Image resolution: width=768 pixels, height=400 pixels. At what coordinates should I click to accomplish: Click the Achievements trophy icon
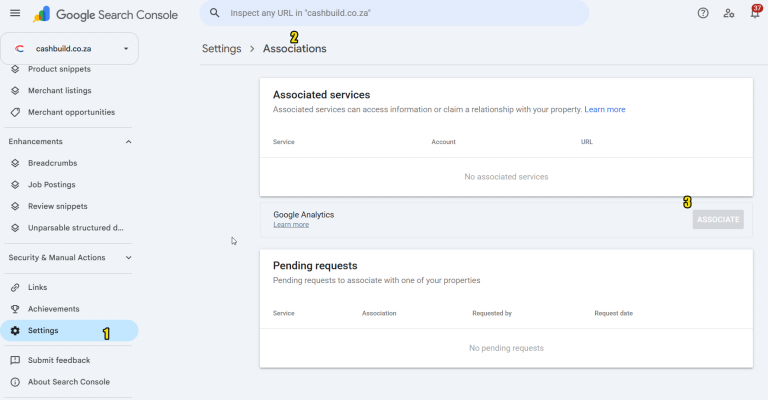pyautogui.click(x=15, y=309)
